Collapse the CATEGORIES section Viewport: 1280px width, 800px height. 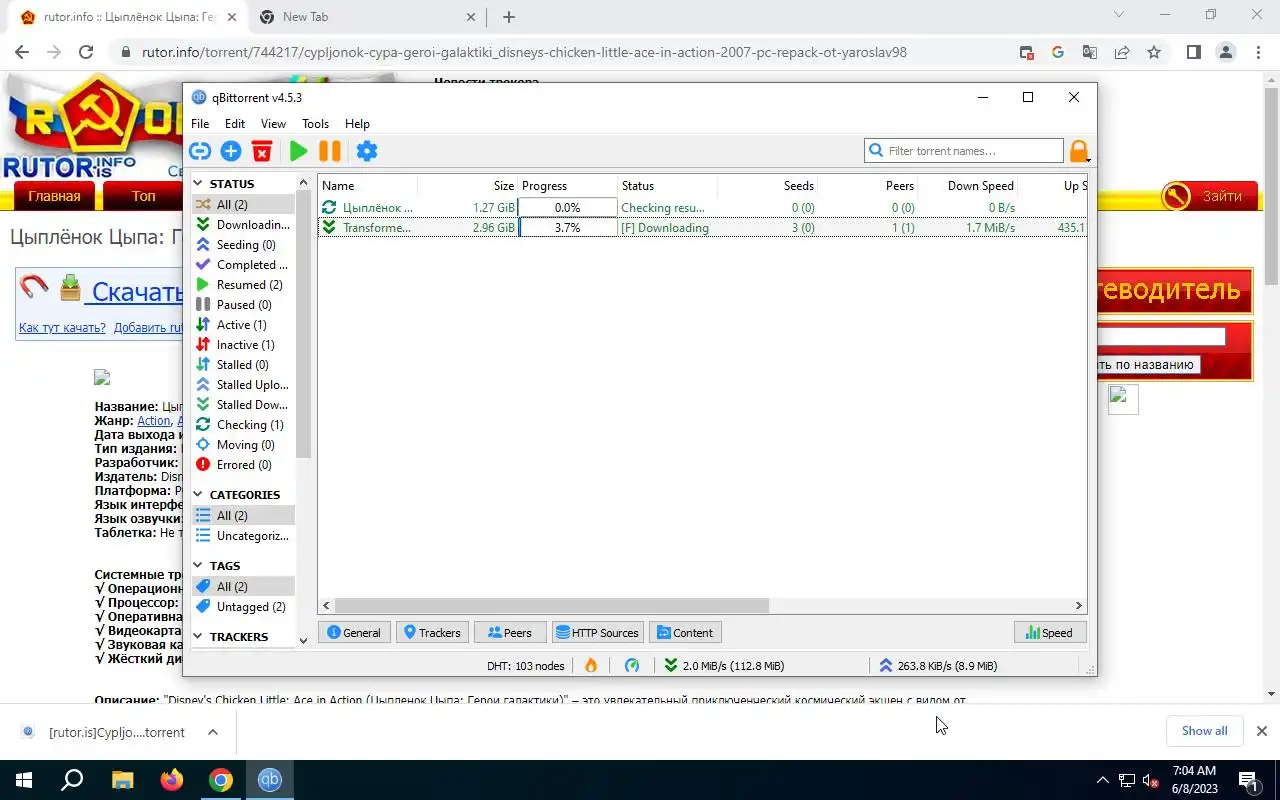click(x=198, y=495)
